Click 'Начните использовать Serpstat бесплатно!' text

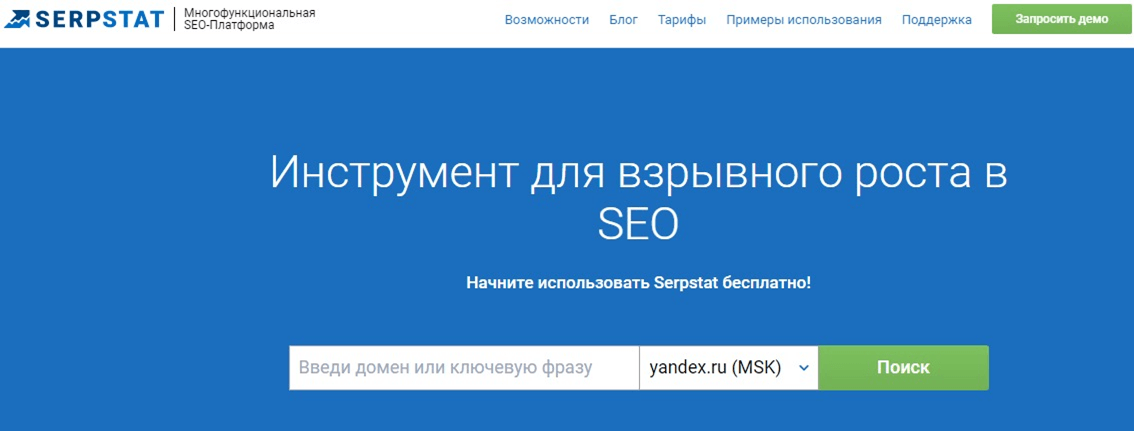click(639, 282)
